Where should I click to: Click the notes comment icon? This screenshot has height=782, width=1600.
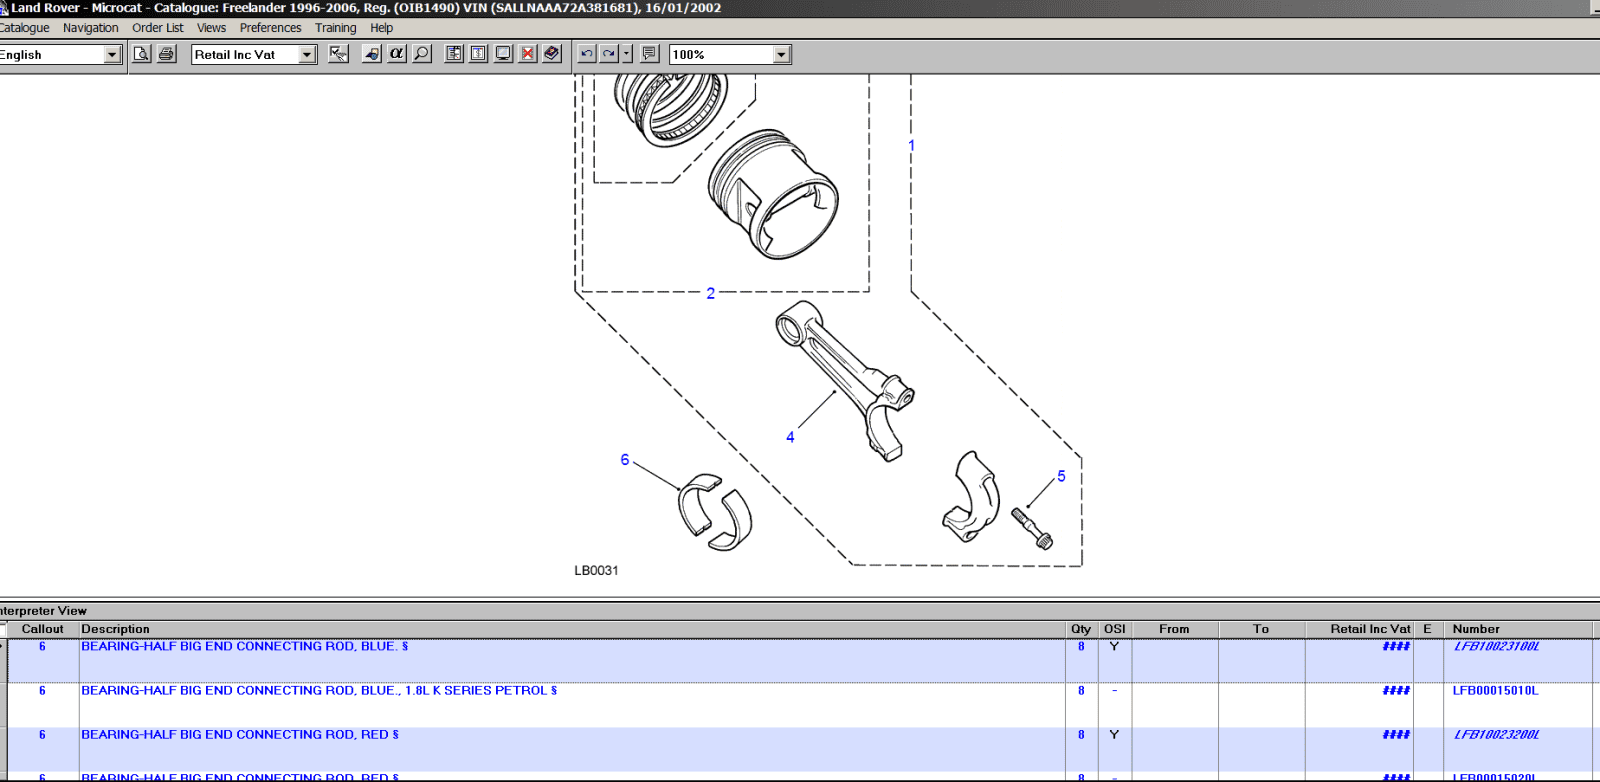click(650, 54)
